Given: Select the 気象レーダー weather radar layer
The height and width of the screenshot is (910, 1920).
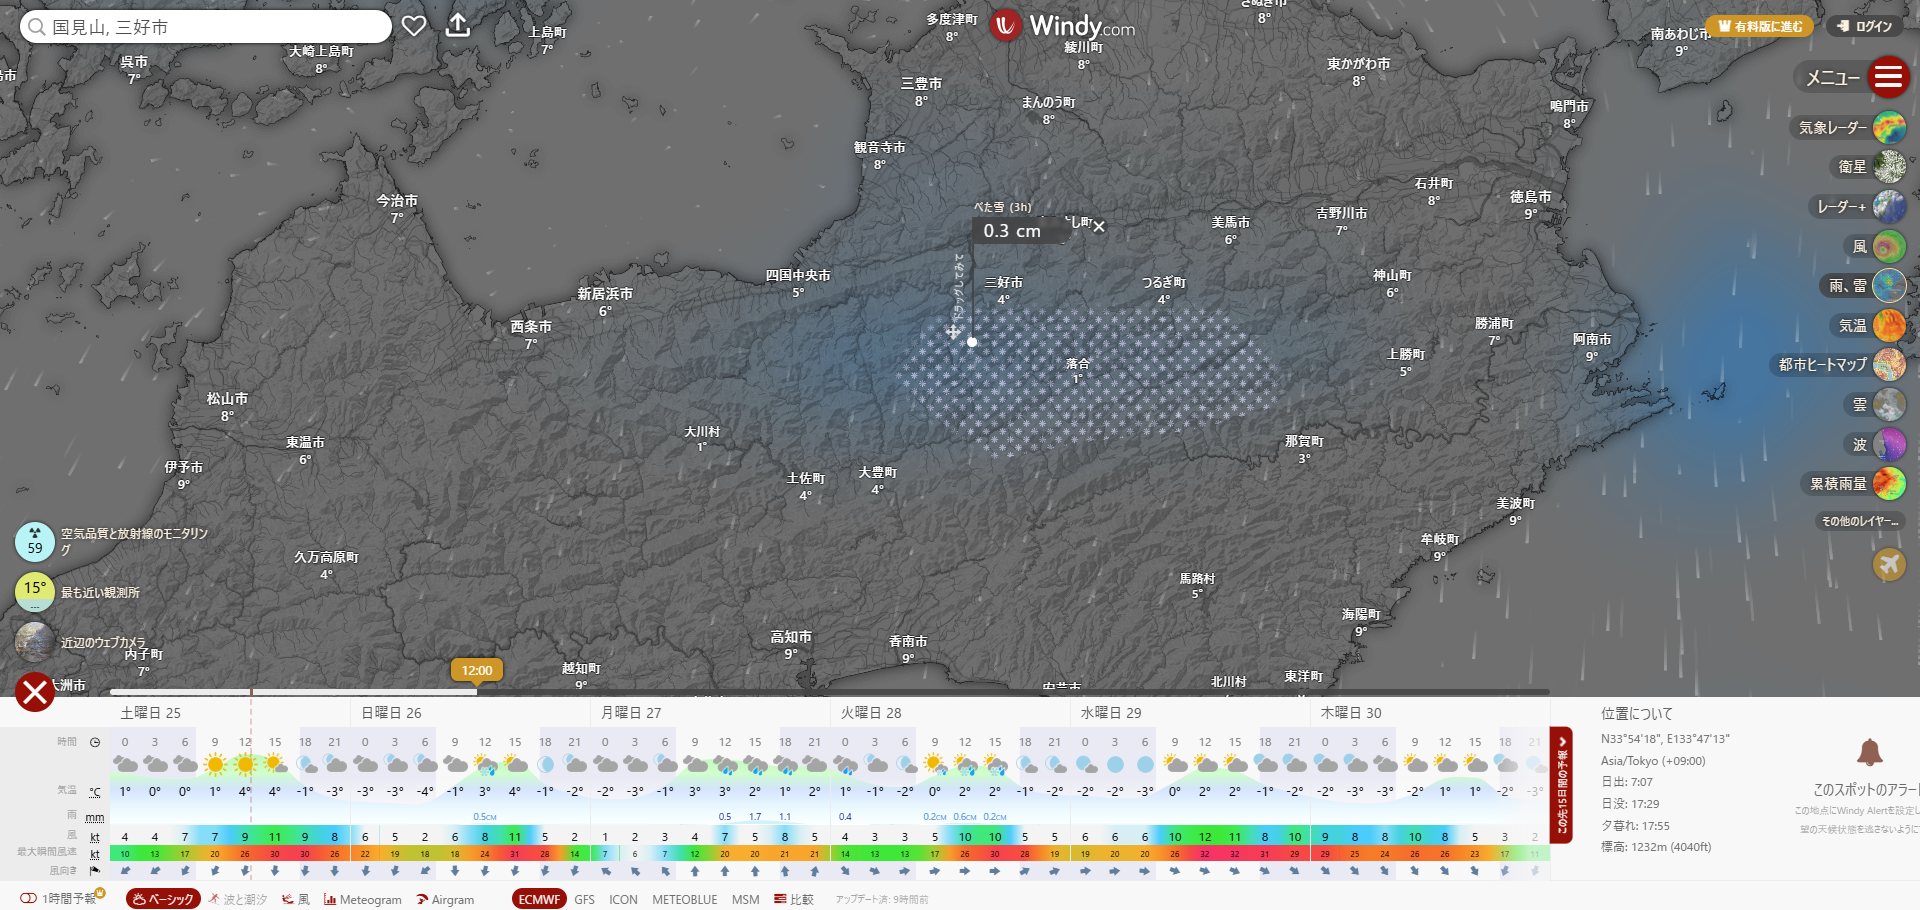Looking at the screenshot, I should [1889, 128].
